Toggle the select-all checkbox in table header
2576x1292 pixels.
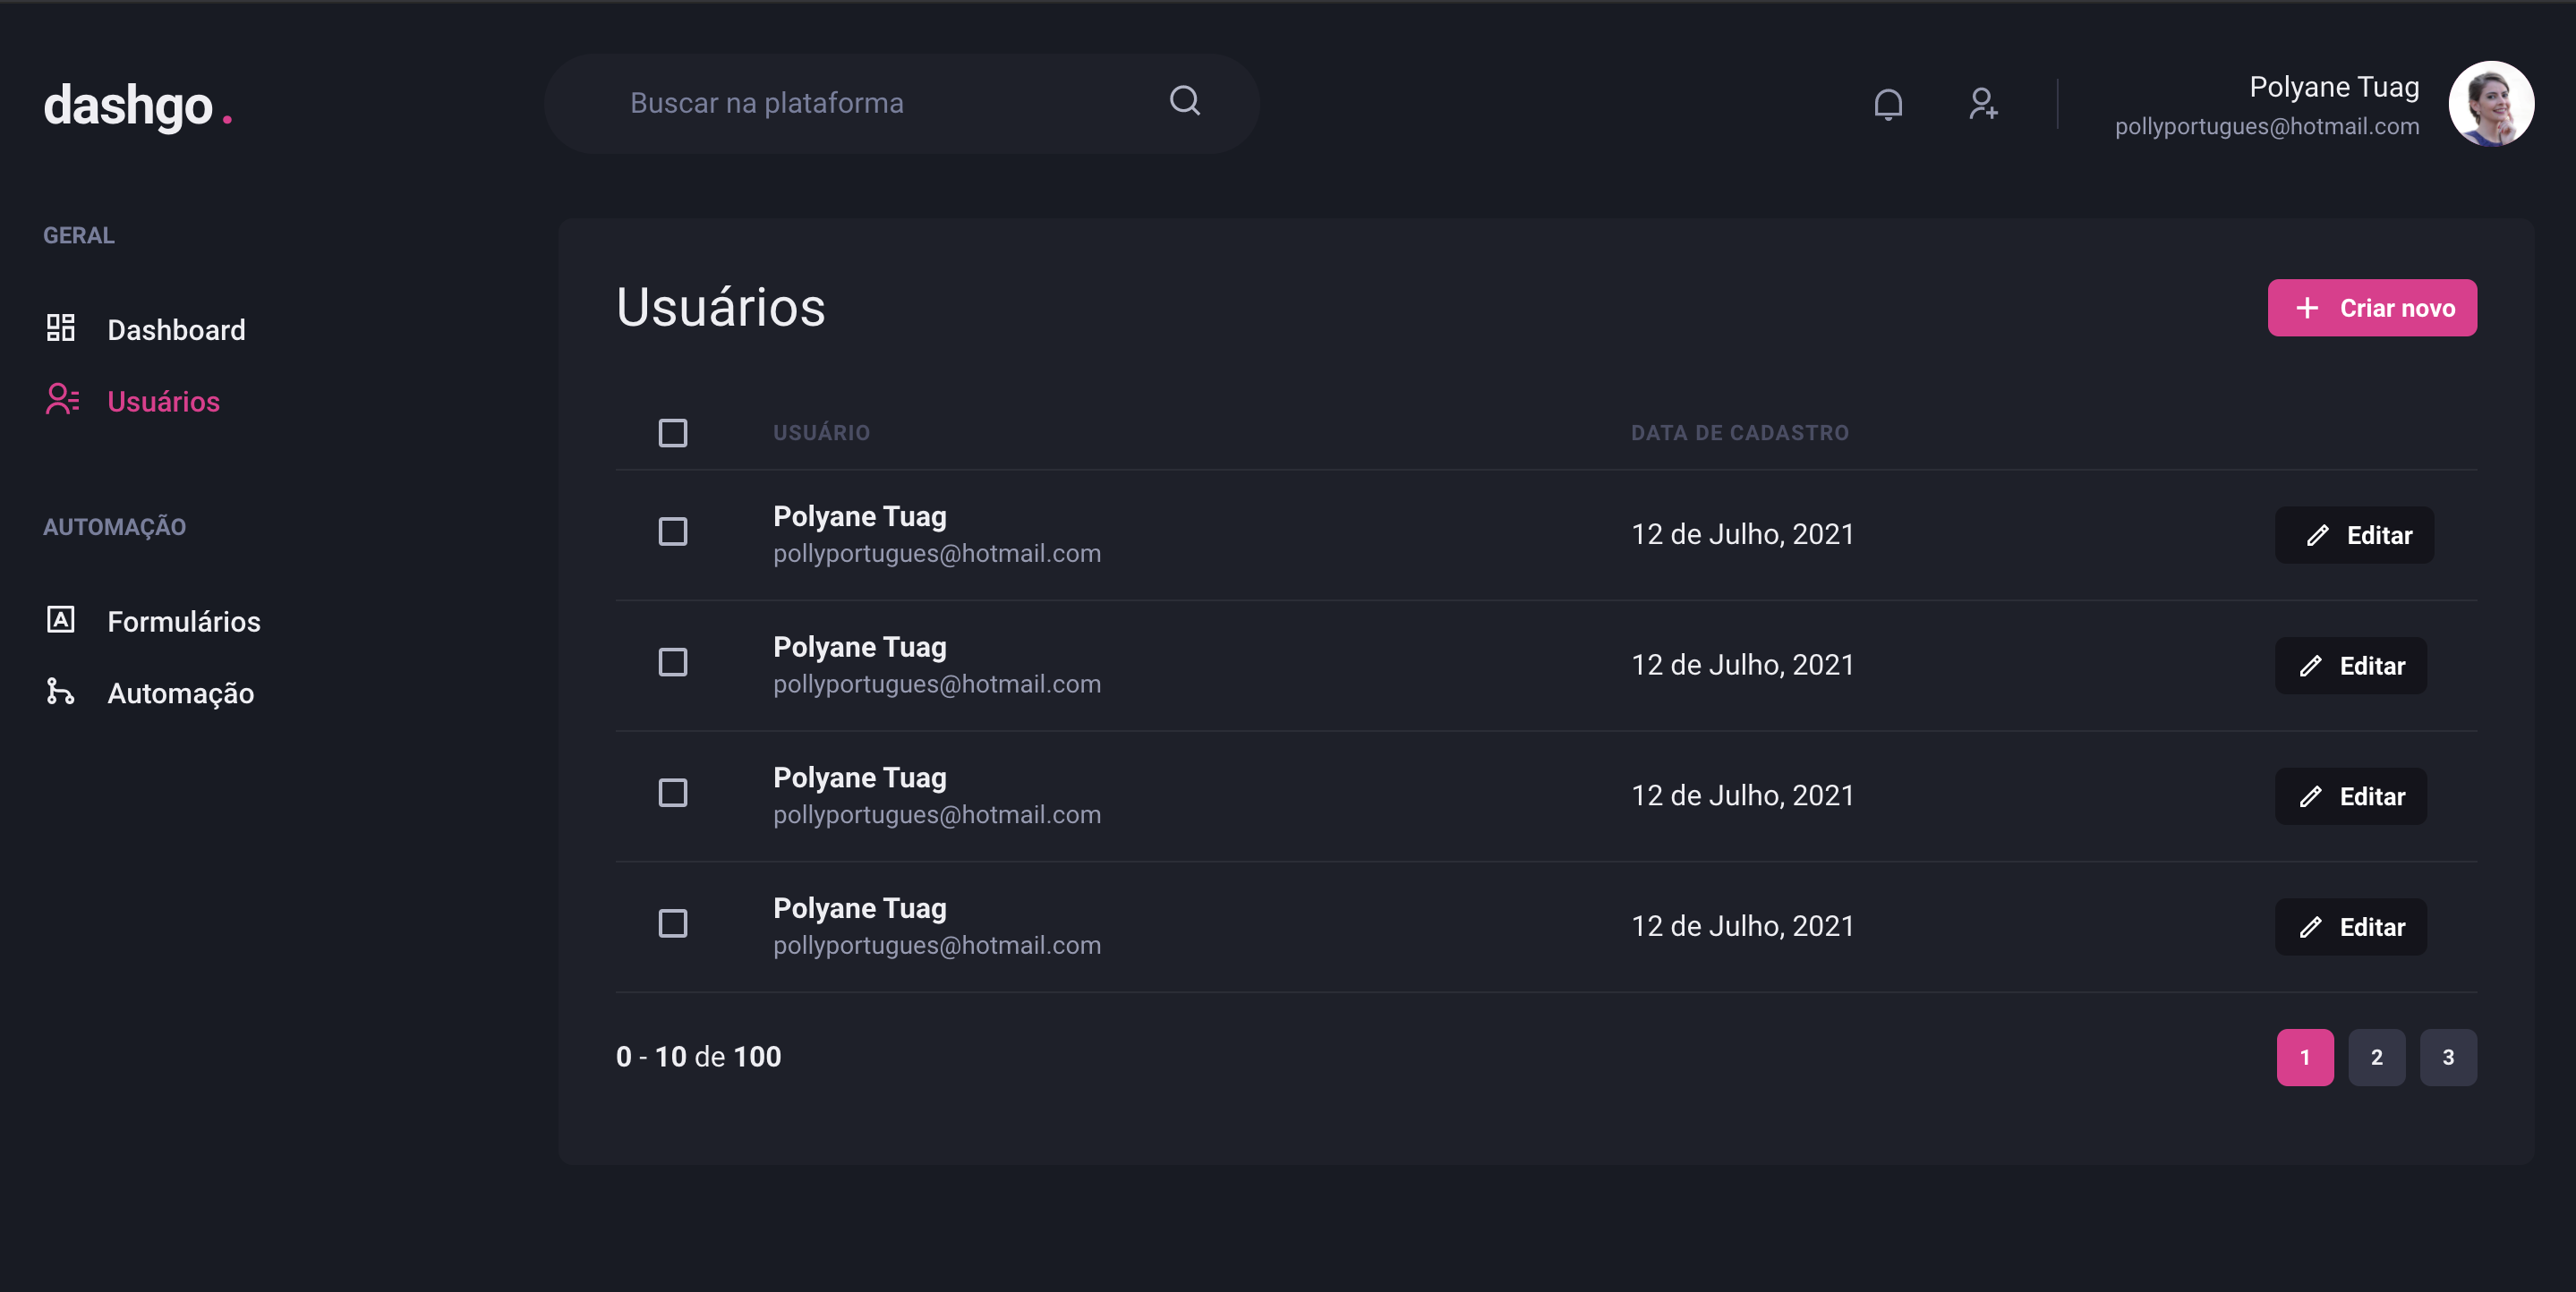pyautogui.click(x=672, y=433)
